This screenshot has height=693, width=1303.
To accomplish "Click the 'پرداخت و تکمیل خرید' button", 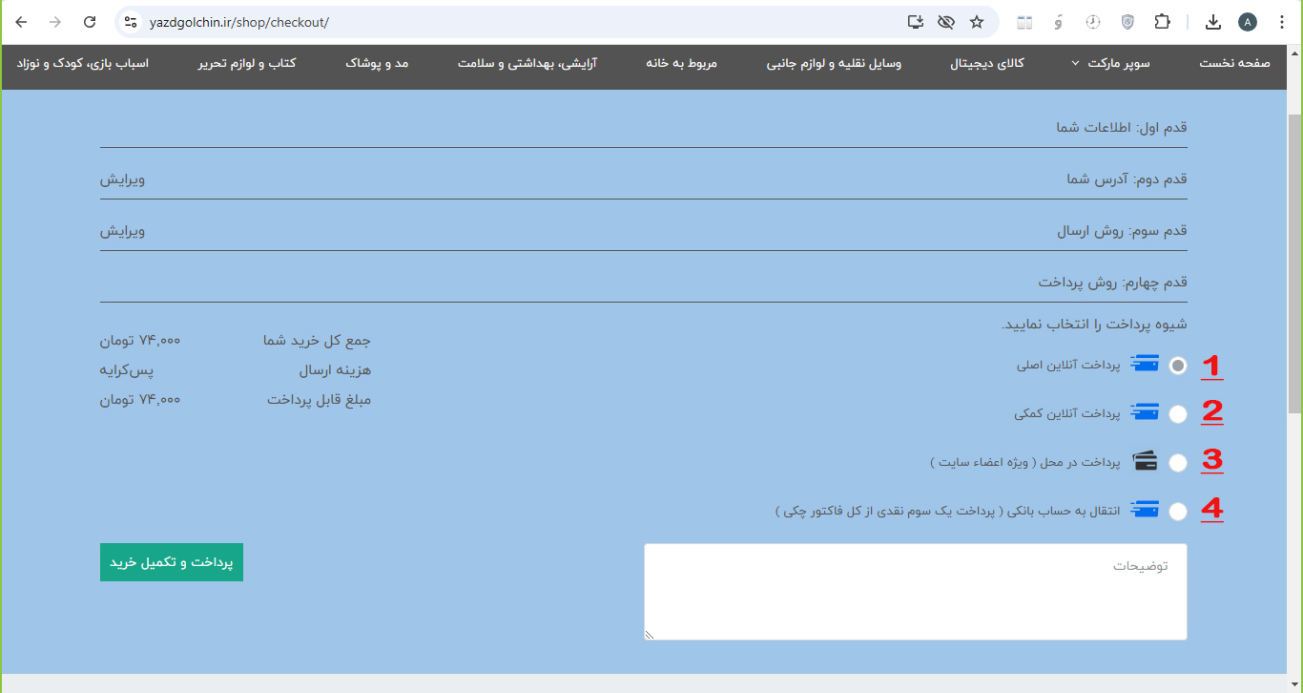I will (x=171, y=562).
